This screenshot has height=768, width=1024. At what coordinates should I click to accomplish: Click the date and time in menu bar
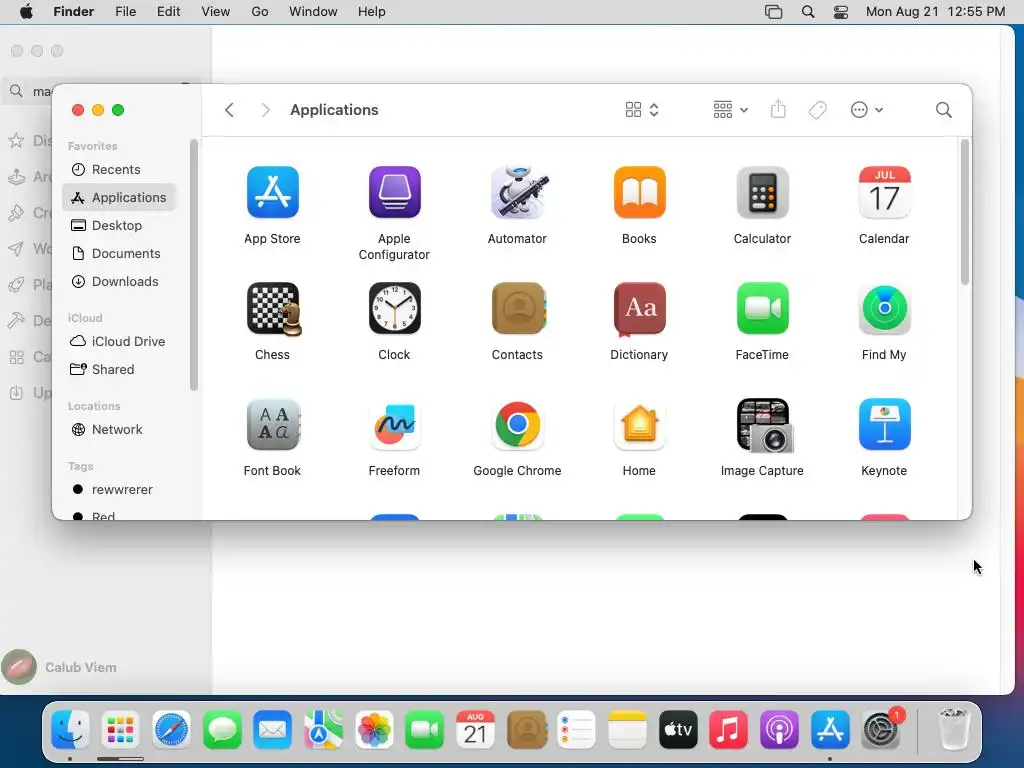(x=935, y=12)
